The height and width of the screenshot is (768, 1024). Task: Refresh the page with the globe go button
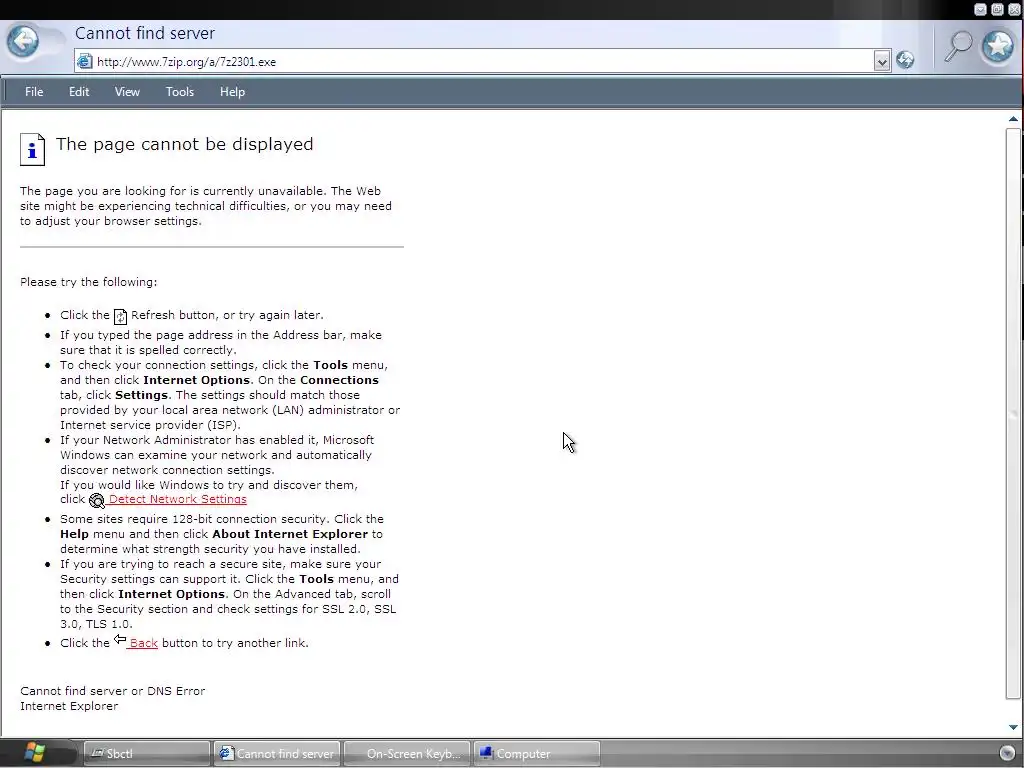pos(904,60)
